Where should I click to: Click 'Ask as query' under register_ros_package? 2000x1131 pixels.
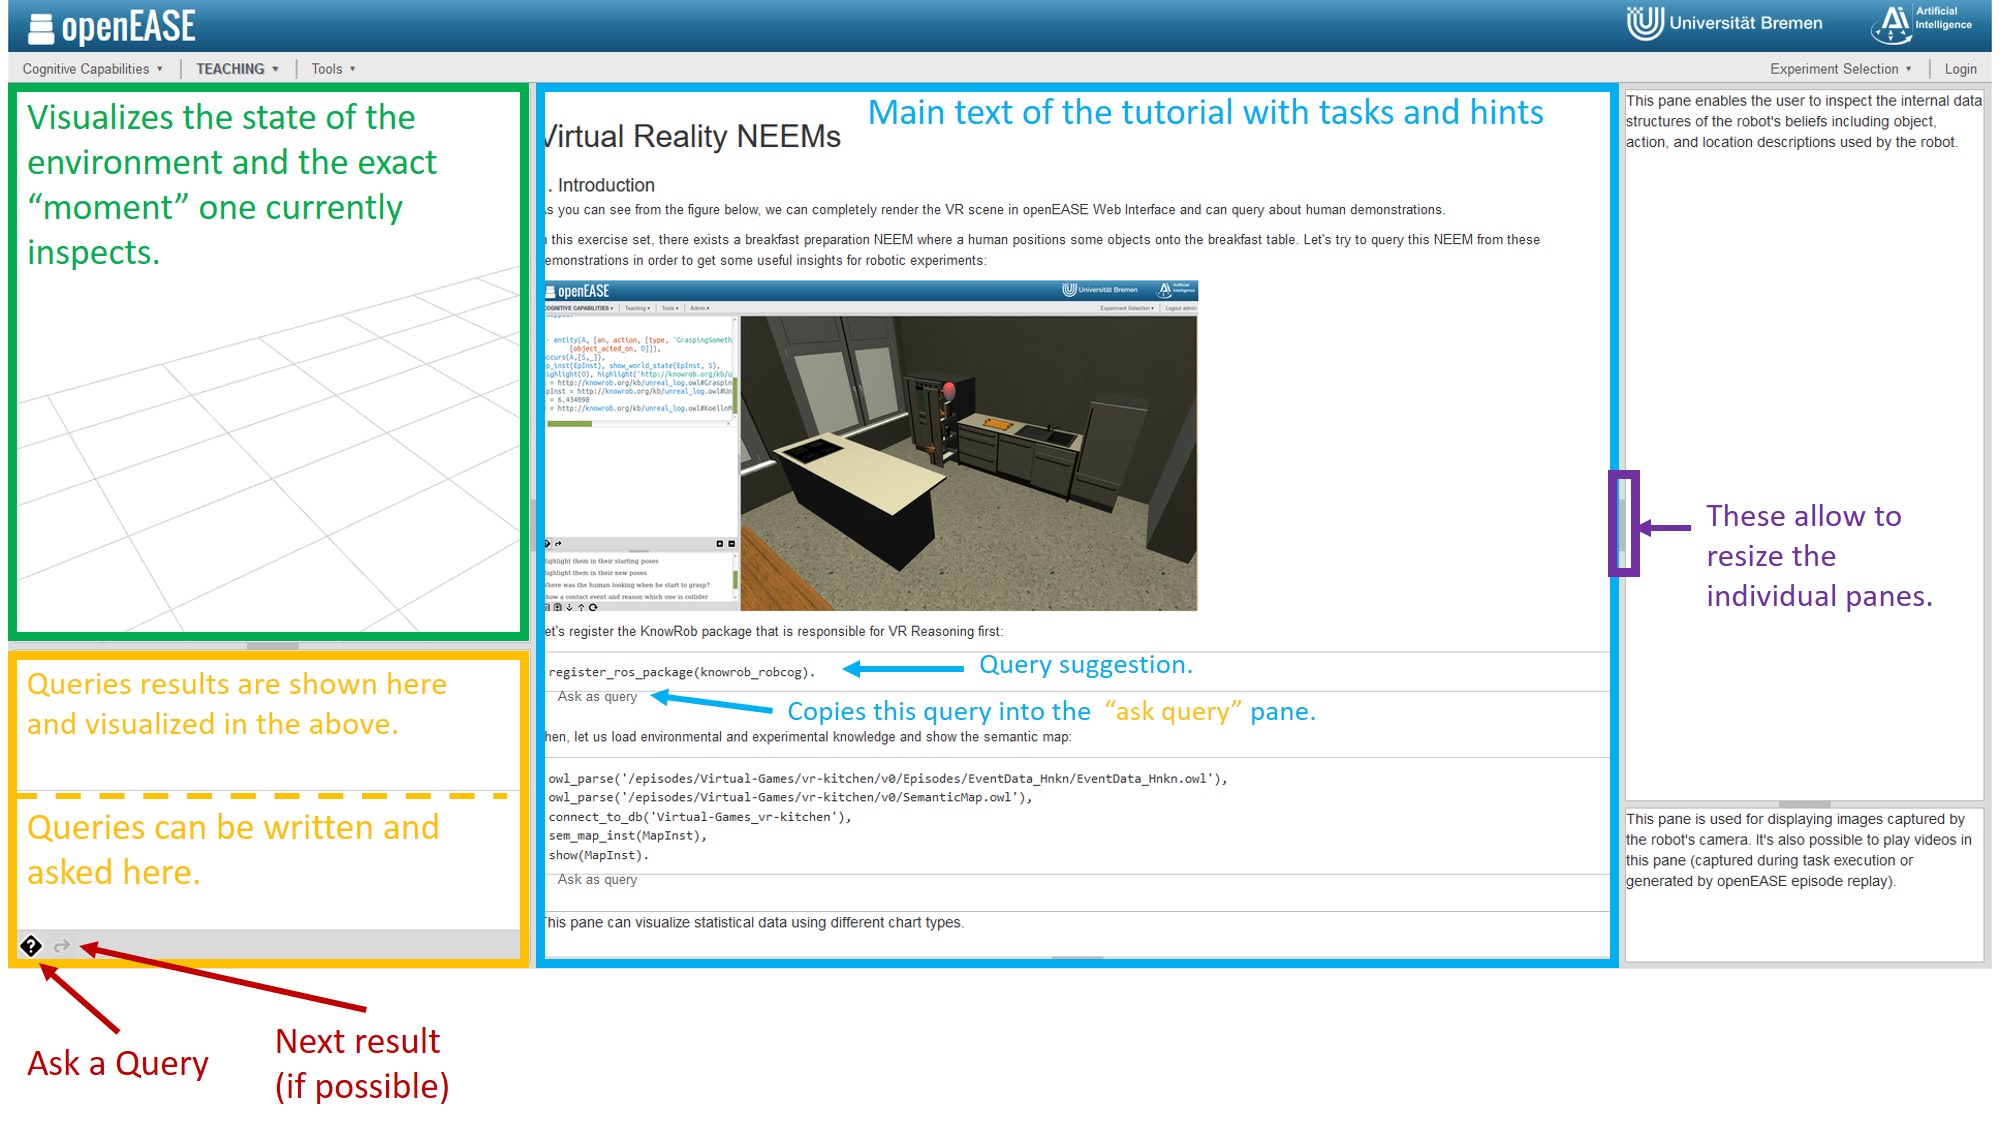[x=597, y=697]
